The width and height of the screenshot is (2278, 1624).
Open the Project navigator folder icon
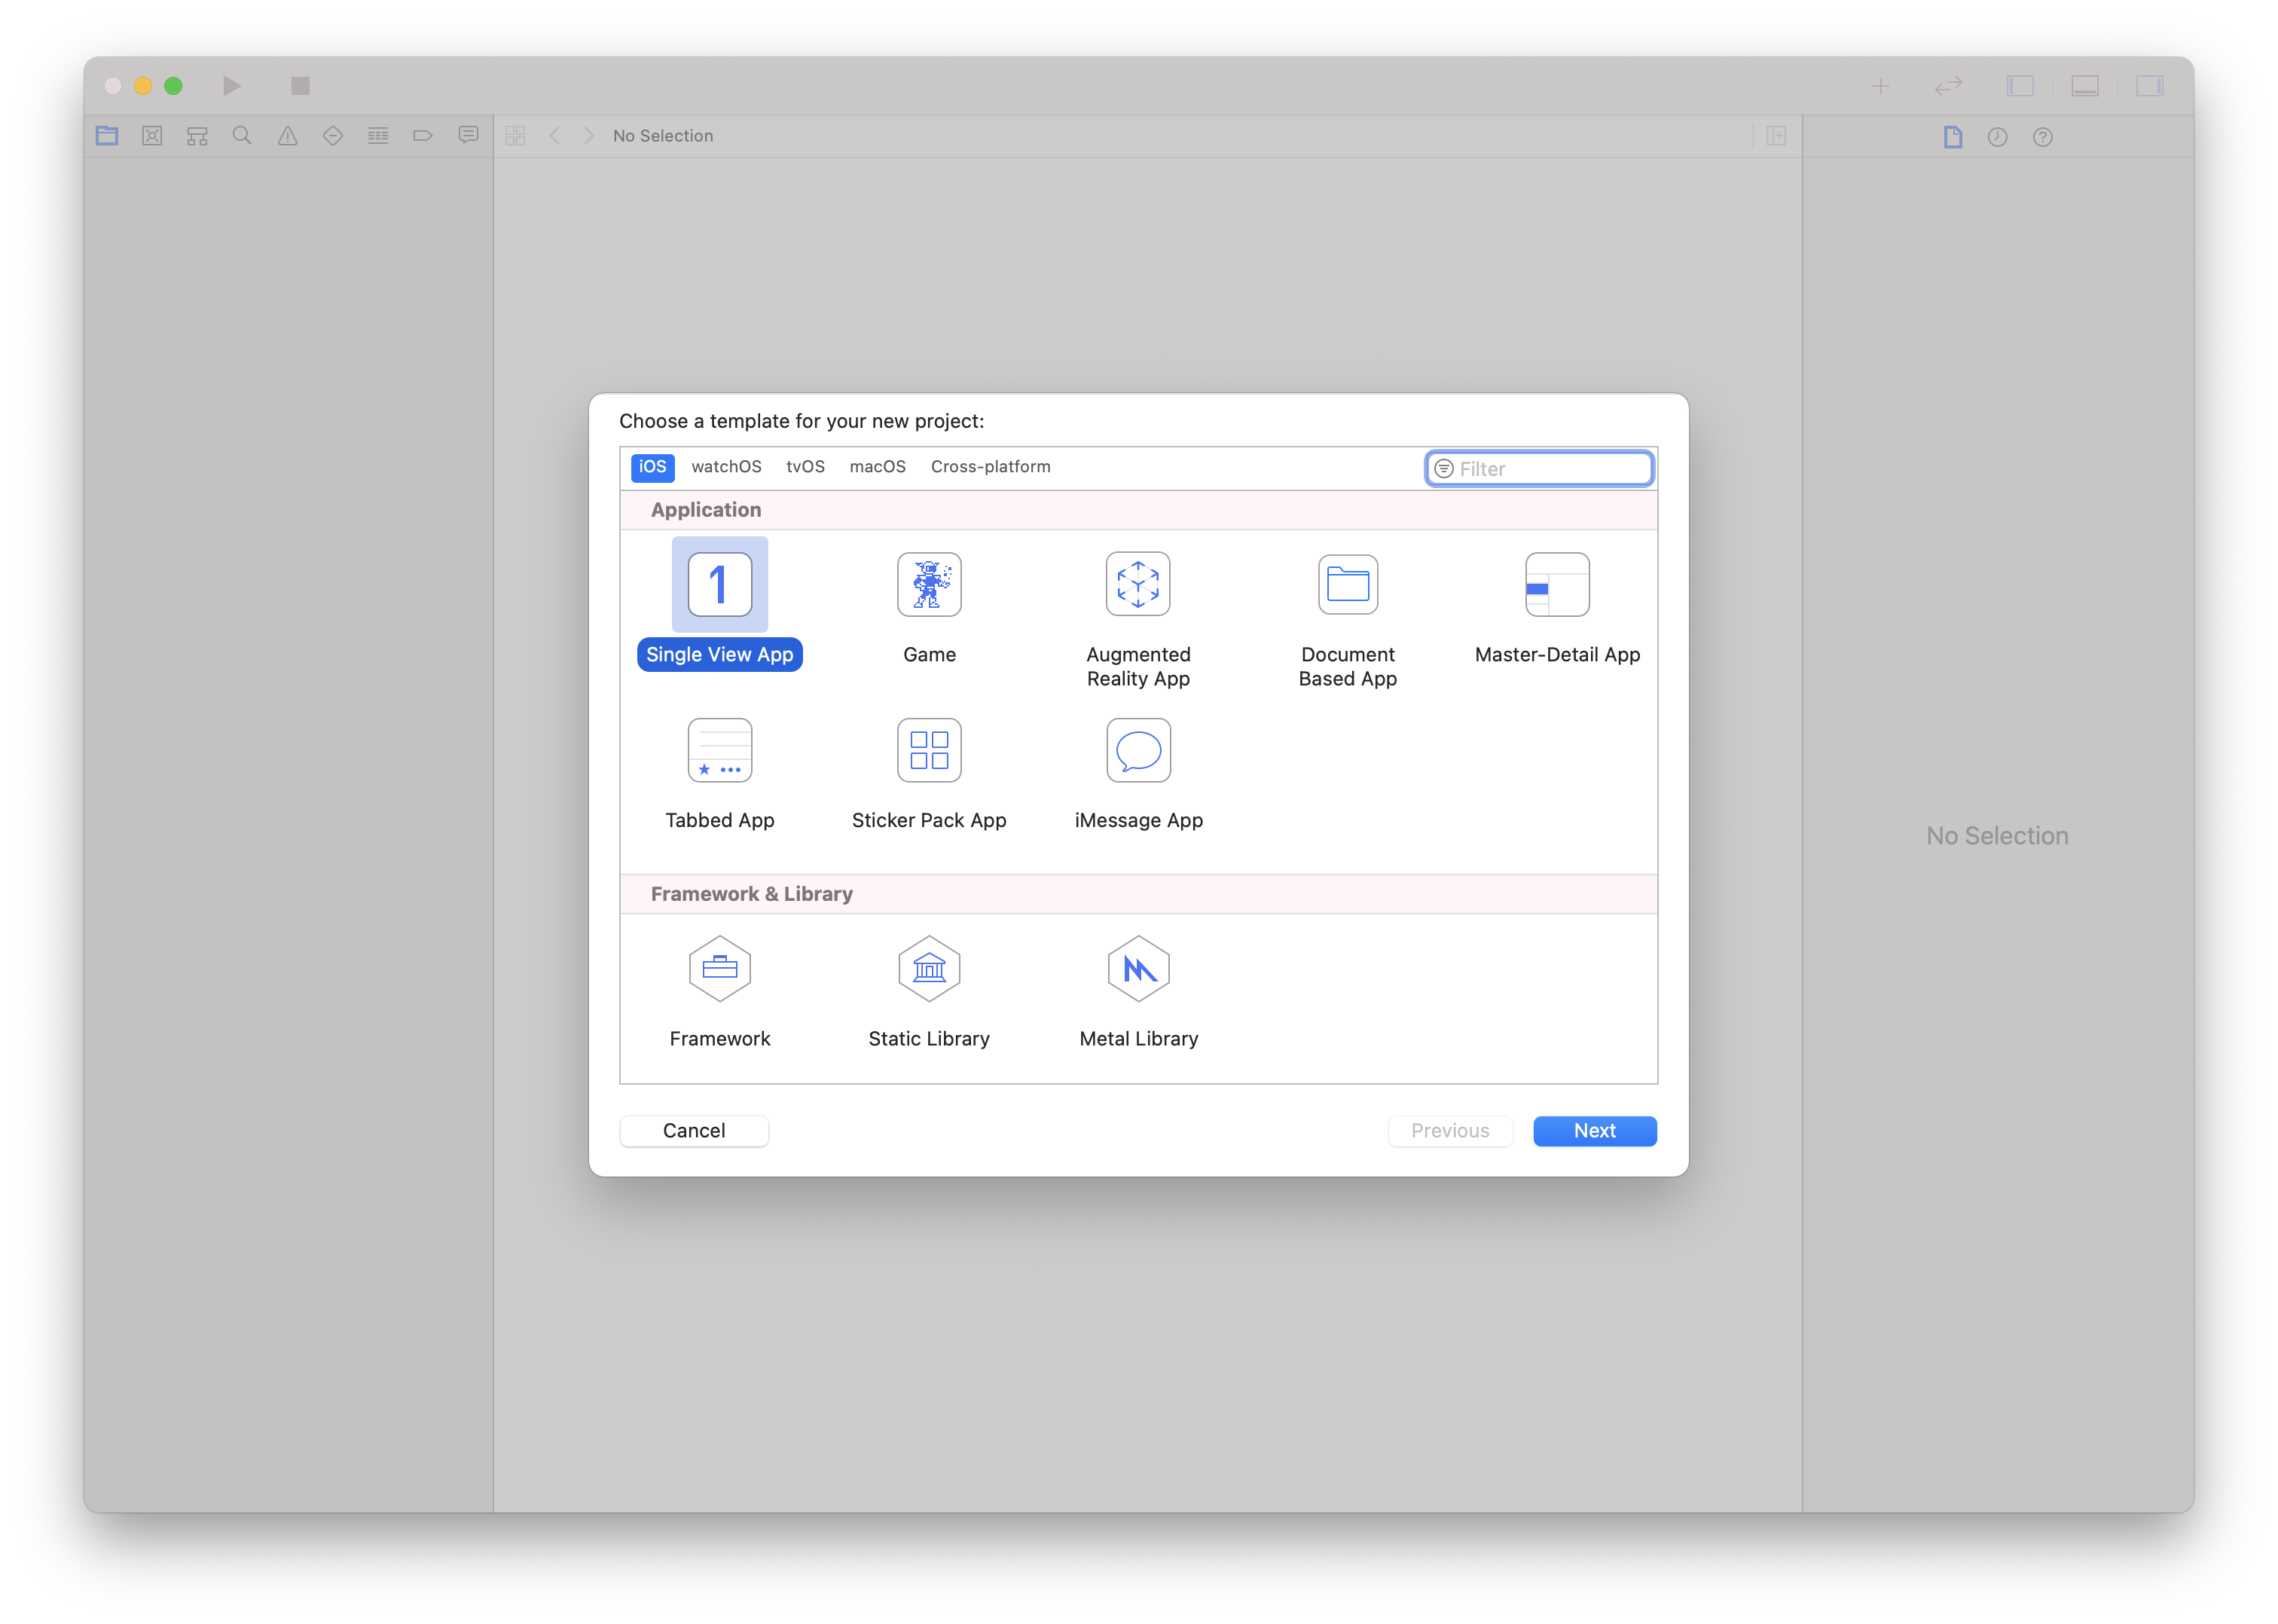(x=107, y=136)
